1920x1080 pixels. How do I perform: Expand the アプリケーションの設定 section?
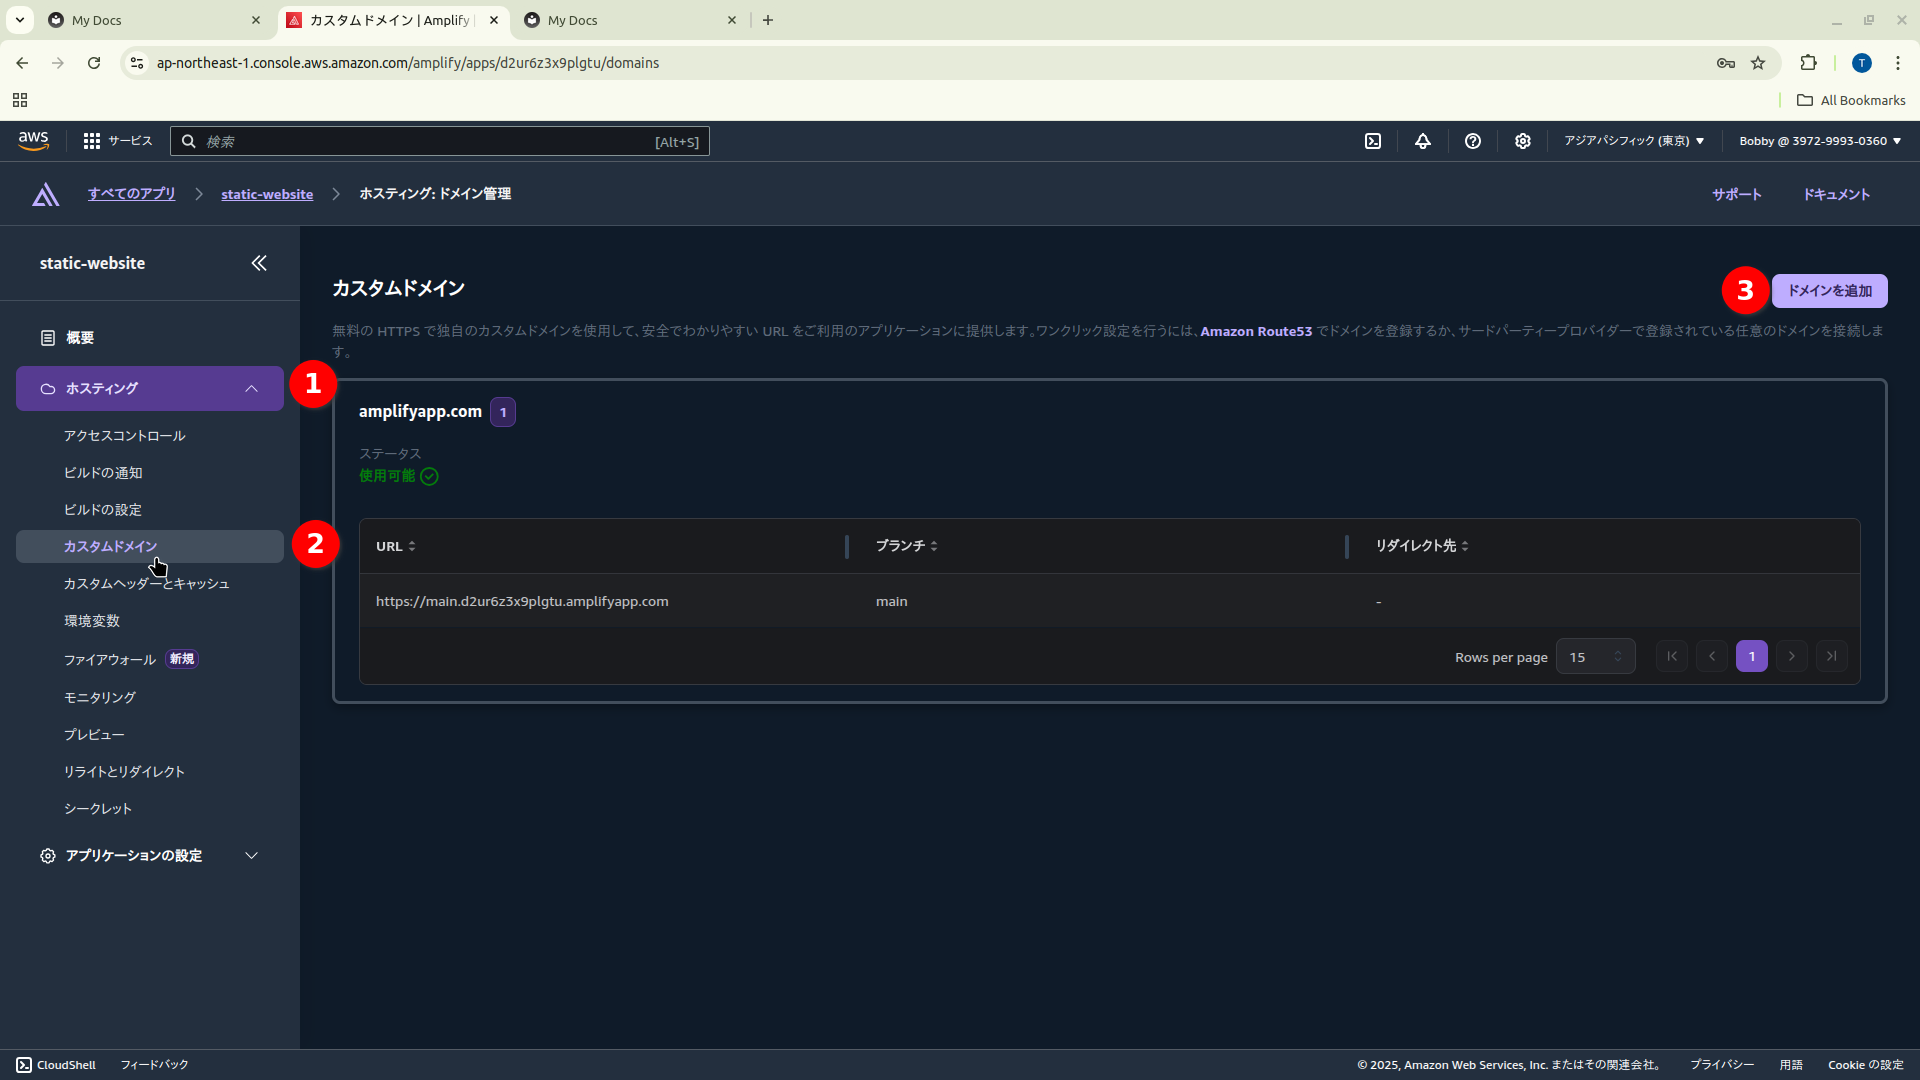click(x=251, y=855)
